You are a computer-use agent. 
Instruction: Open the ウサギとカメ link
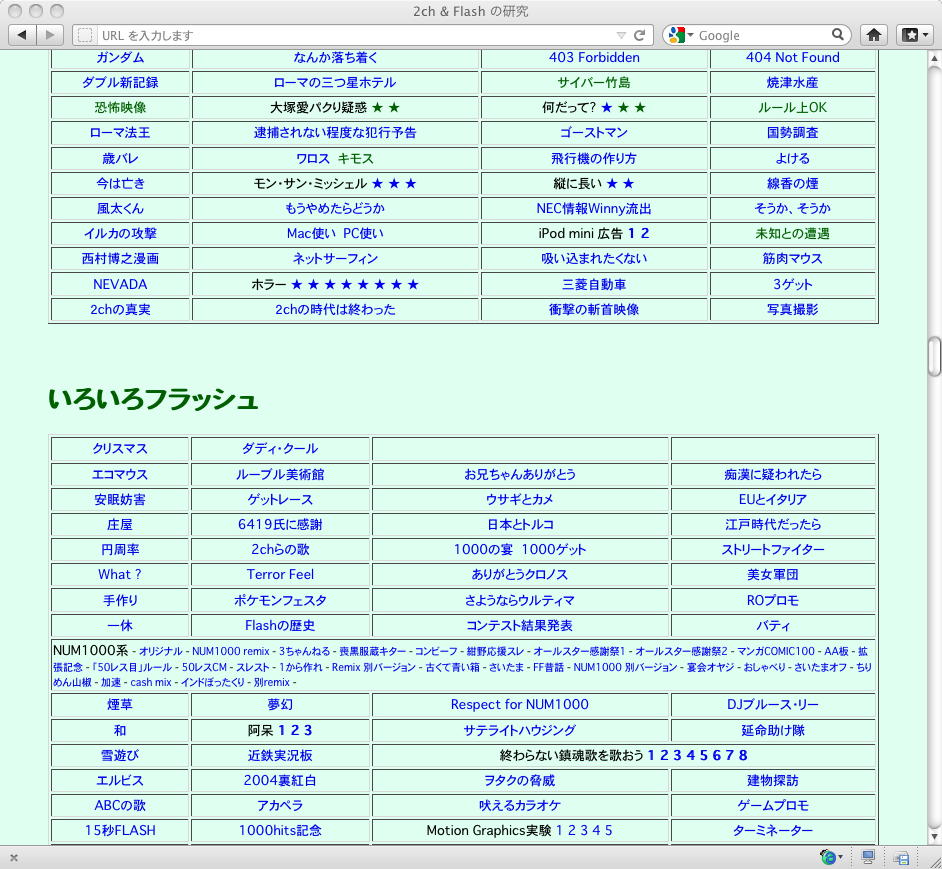click(x=520, y=500)
